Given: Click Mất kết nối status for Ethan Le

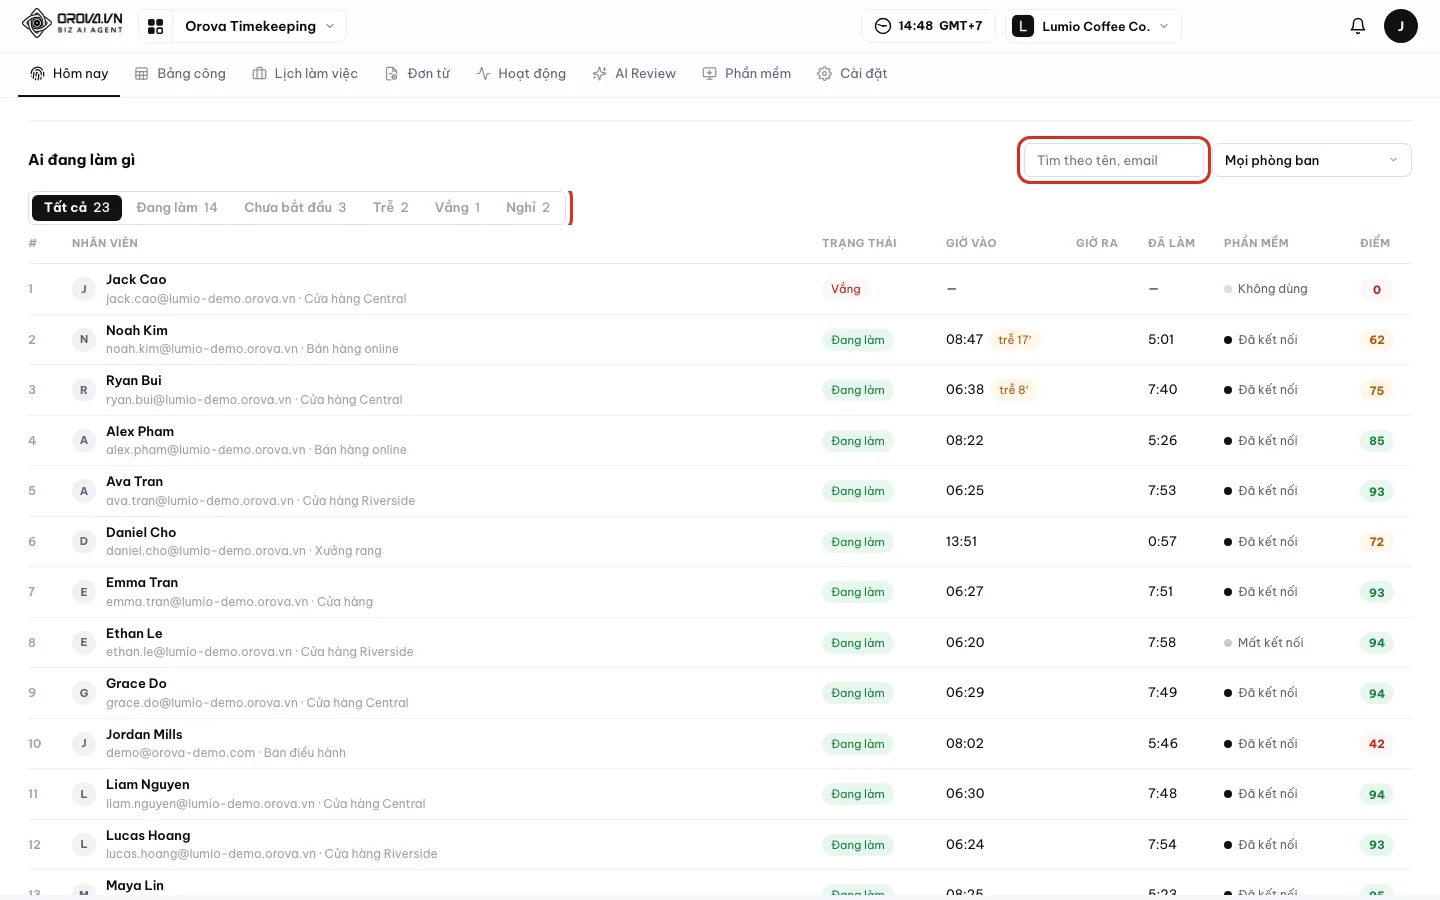Looking at the screenshot, I should [x=1264, y=643].
